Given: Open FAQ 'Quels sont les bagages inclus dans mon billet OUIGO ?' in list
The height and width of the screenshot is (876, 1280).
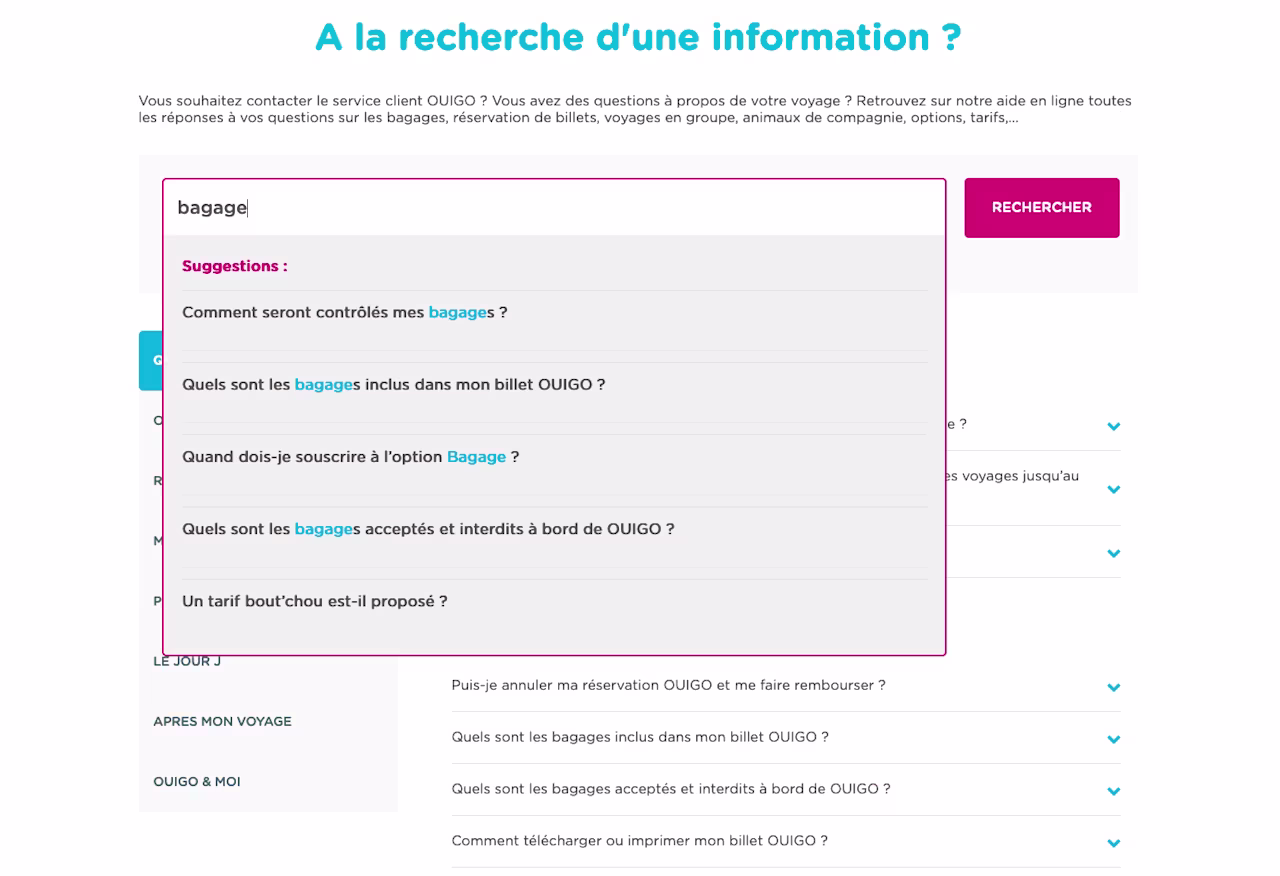Looking at the screenshot, I should coord(640,737).
